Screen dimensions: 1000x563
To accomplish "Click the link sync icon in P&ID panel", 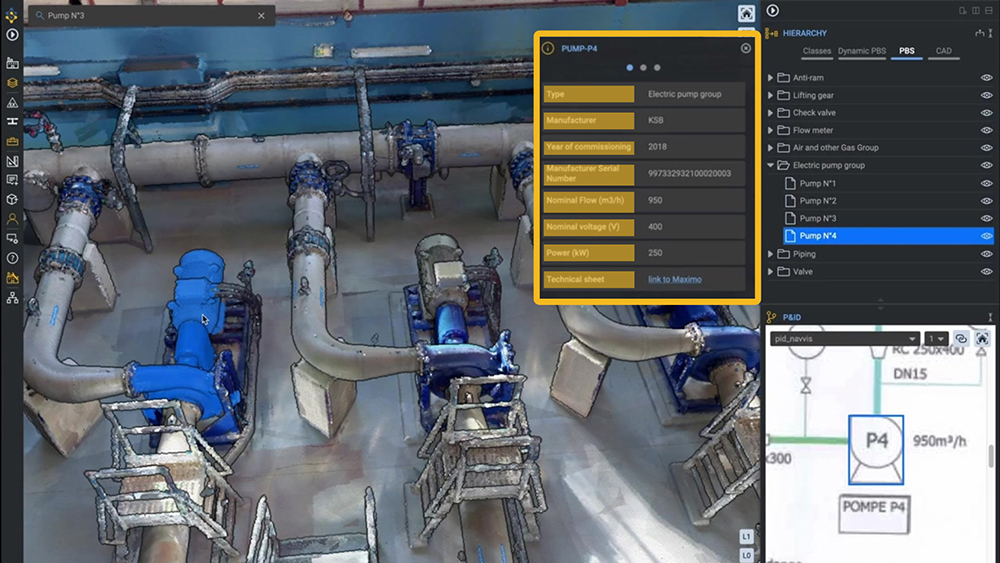I will tap(961, 339).
